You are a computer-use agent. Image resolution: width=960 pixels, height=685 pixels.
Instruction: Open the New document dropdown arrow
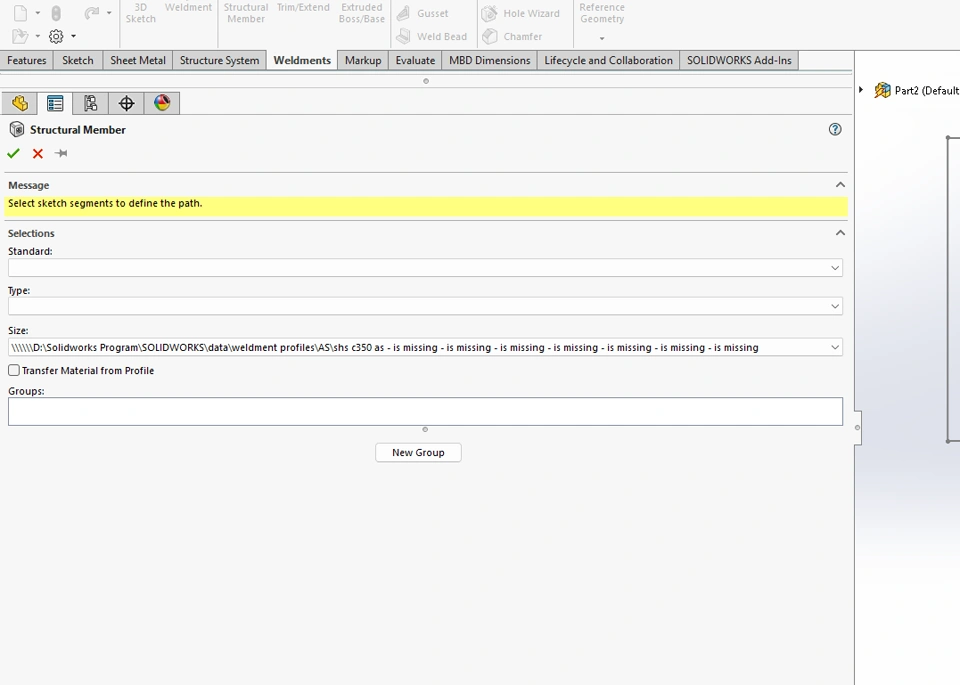pyautogui.click(x=37, y=13)
